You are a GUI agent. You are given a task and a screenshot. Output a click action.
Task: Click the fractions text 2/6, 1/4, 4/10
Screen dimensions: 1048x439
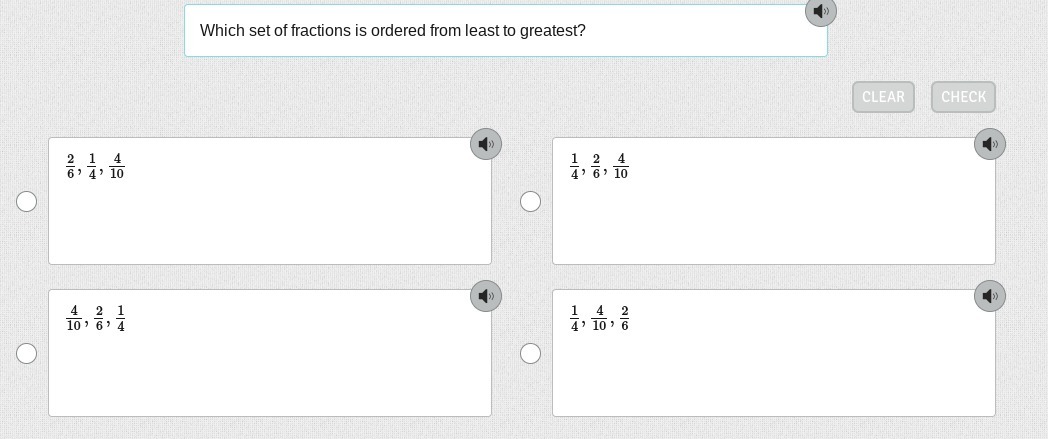pos(95,166)
